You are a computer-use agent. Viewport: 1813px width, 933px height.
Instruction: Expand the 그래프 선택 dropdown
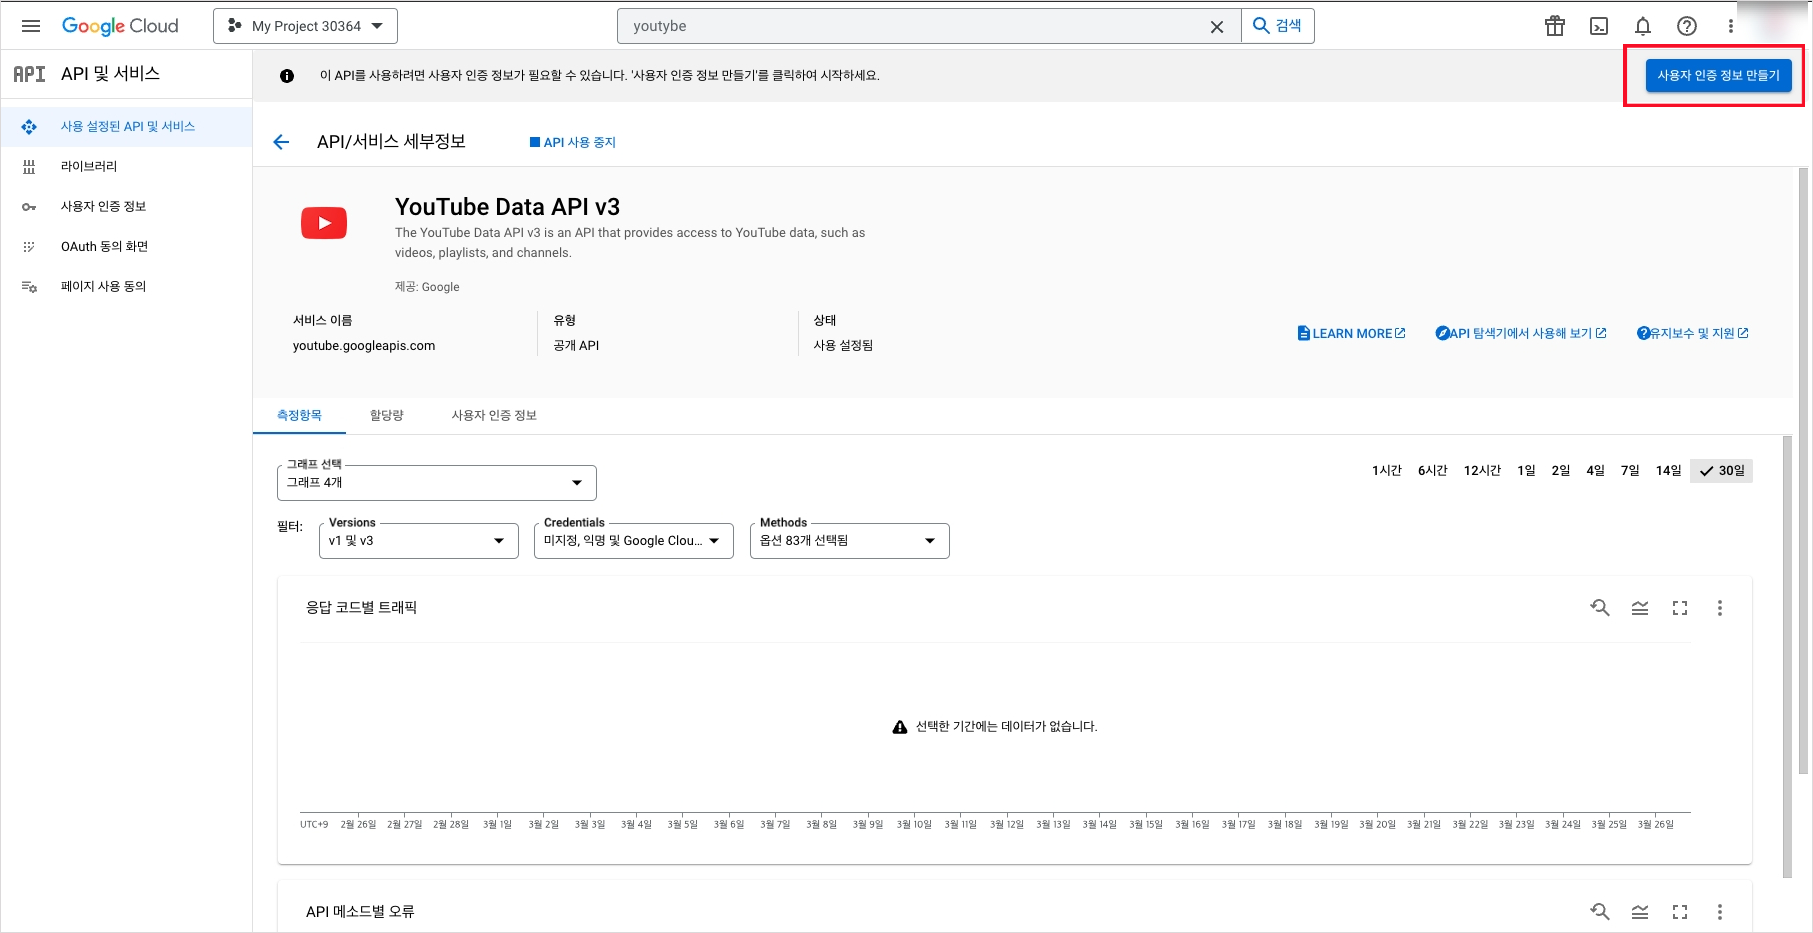point(436,483)
